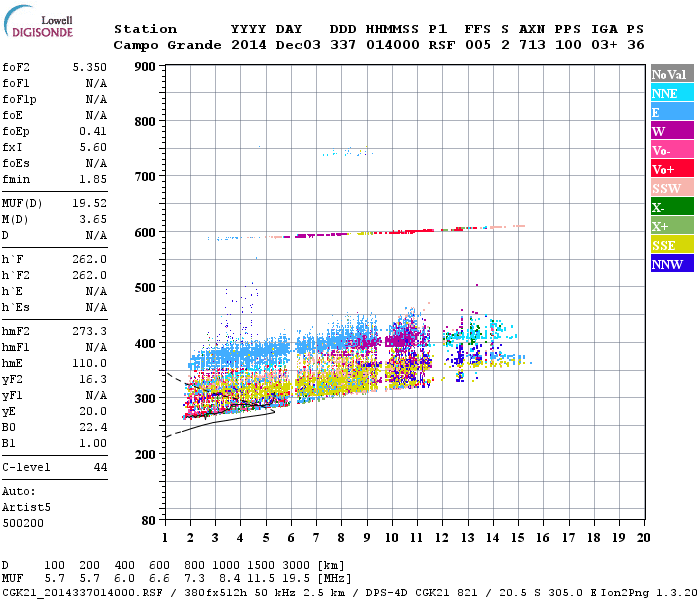Click the AXN value 713
Viewport: 700px width, 600px height.
tap(532, 45)
